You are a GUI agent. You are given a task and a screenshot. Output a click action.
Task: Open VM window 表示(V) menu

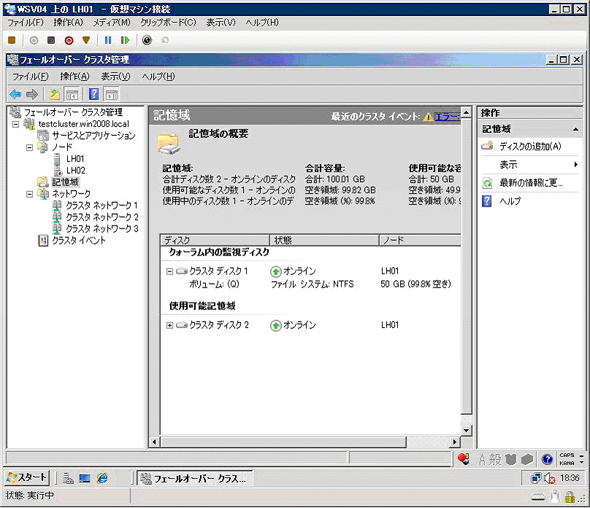(221, 22)
